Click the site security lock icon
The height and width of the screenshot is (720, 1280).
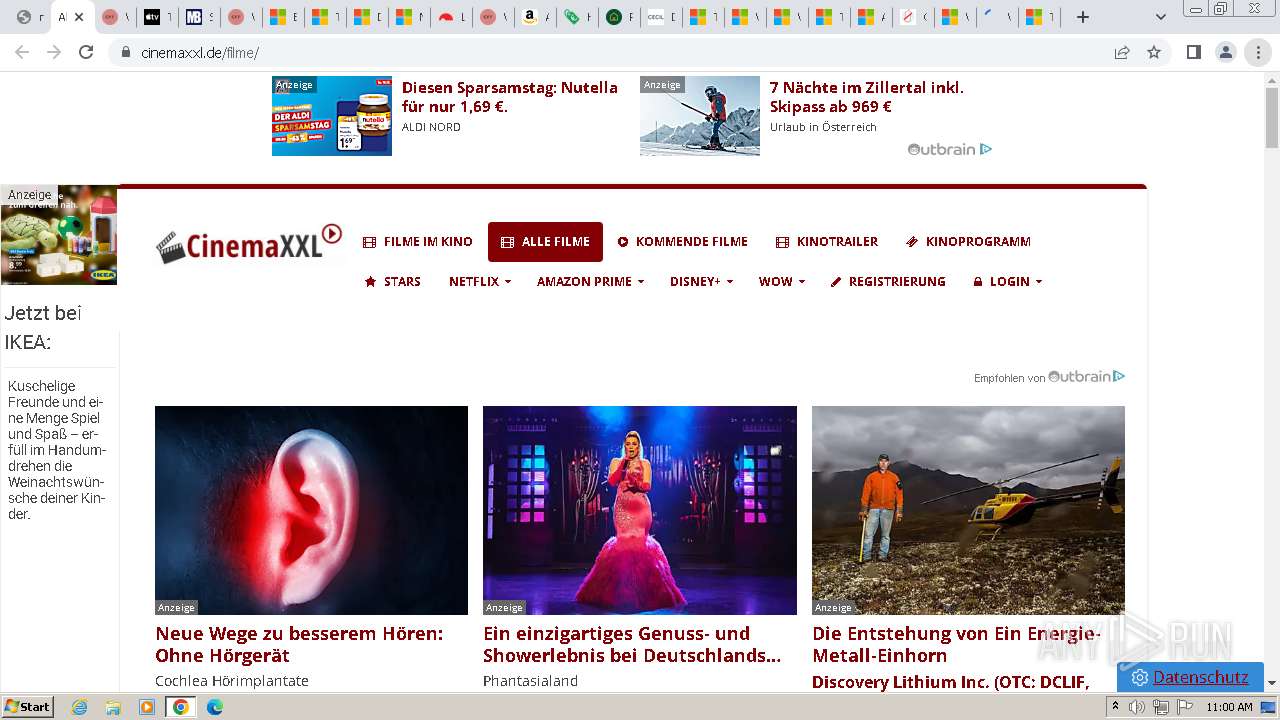[125, 53]
